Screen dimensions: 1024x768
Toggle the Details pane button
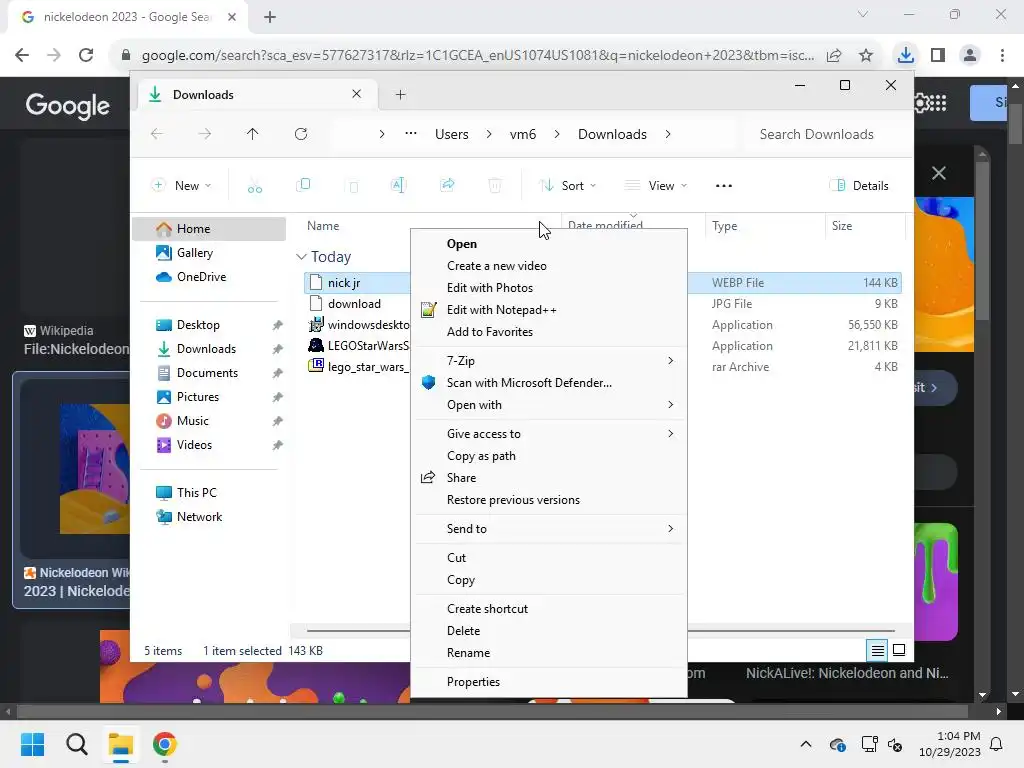859,185
